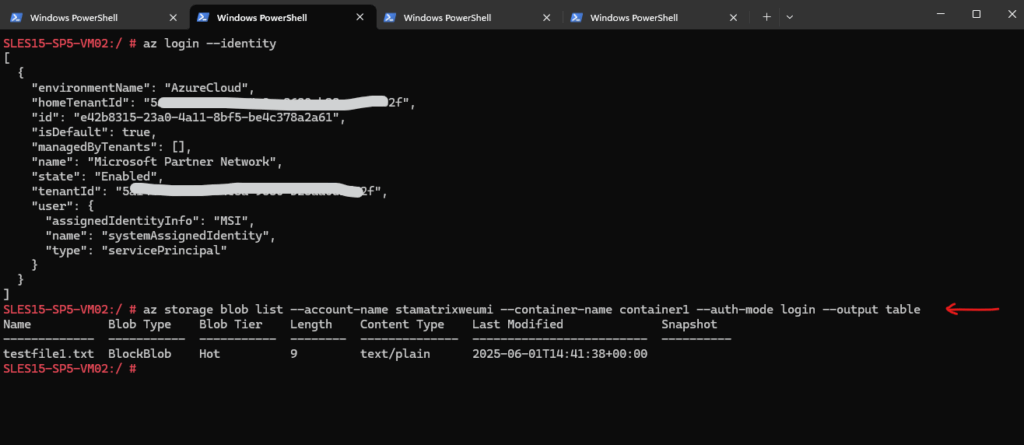This screenshot has height=445, width=1024.
Task: Minimize the Windows Terminal window
Action: pos(941,14)
